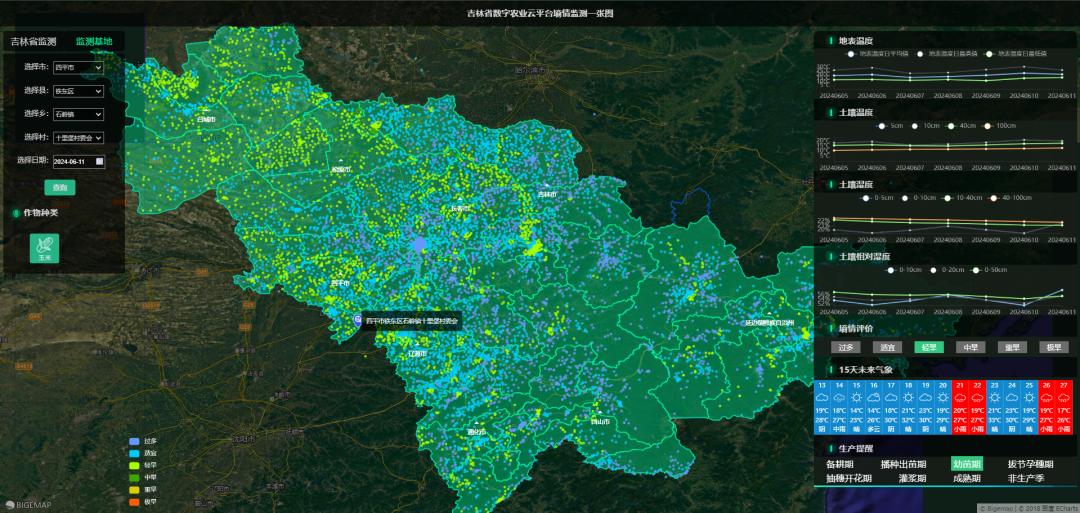Select the 抽穗开花期 production stage

(x=849, y=478)
